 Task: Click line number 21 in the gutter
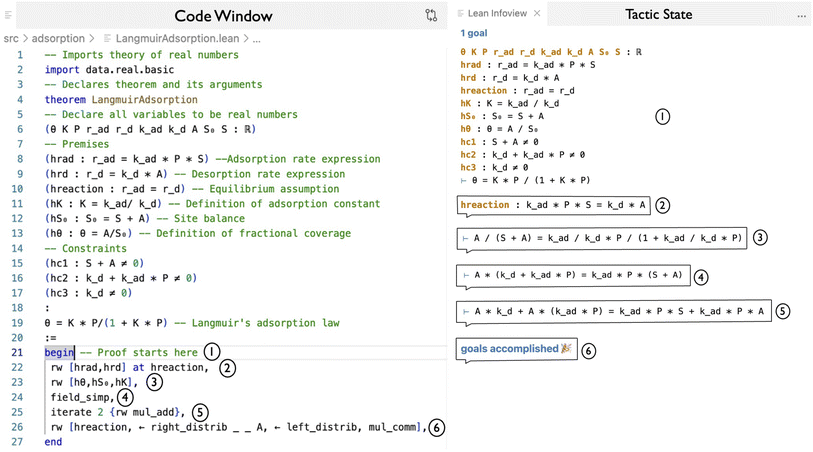[x=17, y=352]
